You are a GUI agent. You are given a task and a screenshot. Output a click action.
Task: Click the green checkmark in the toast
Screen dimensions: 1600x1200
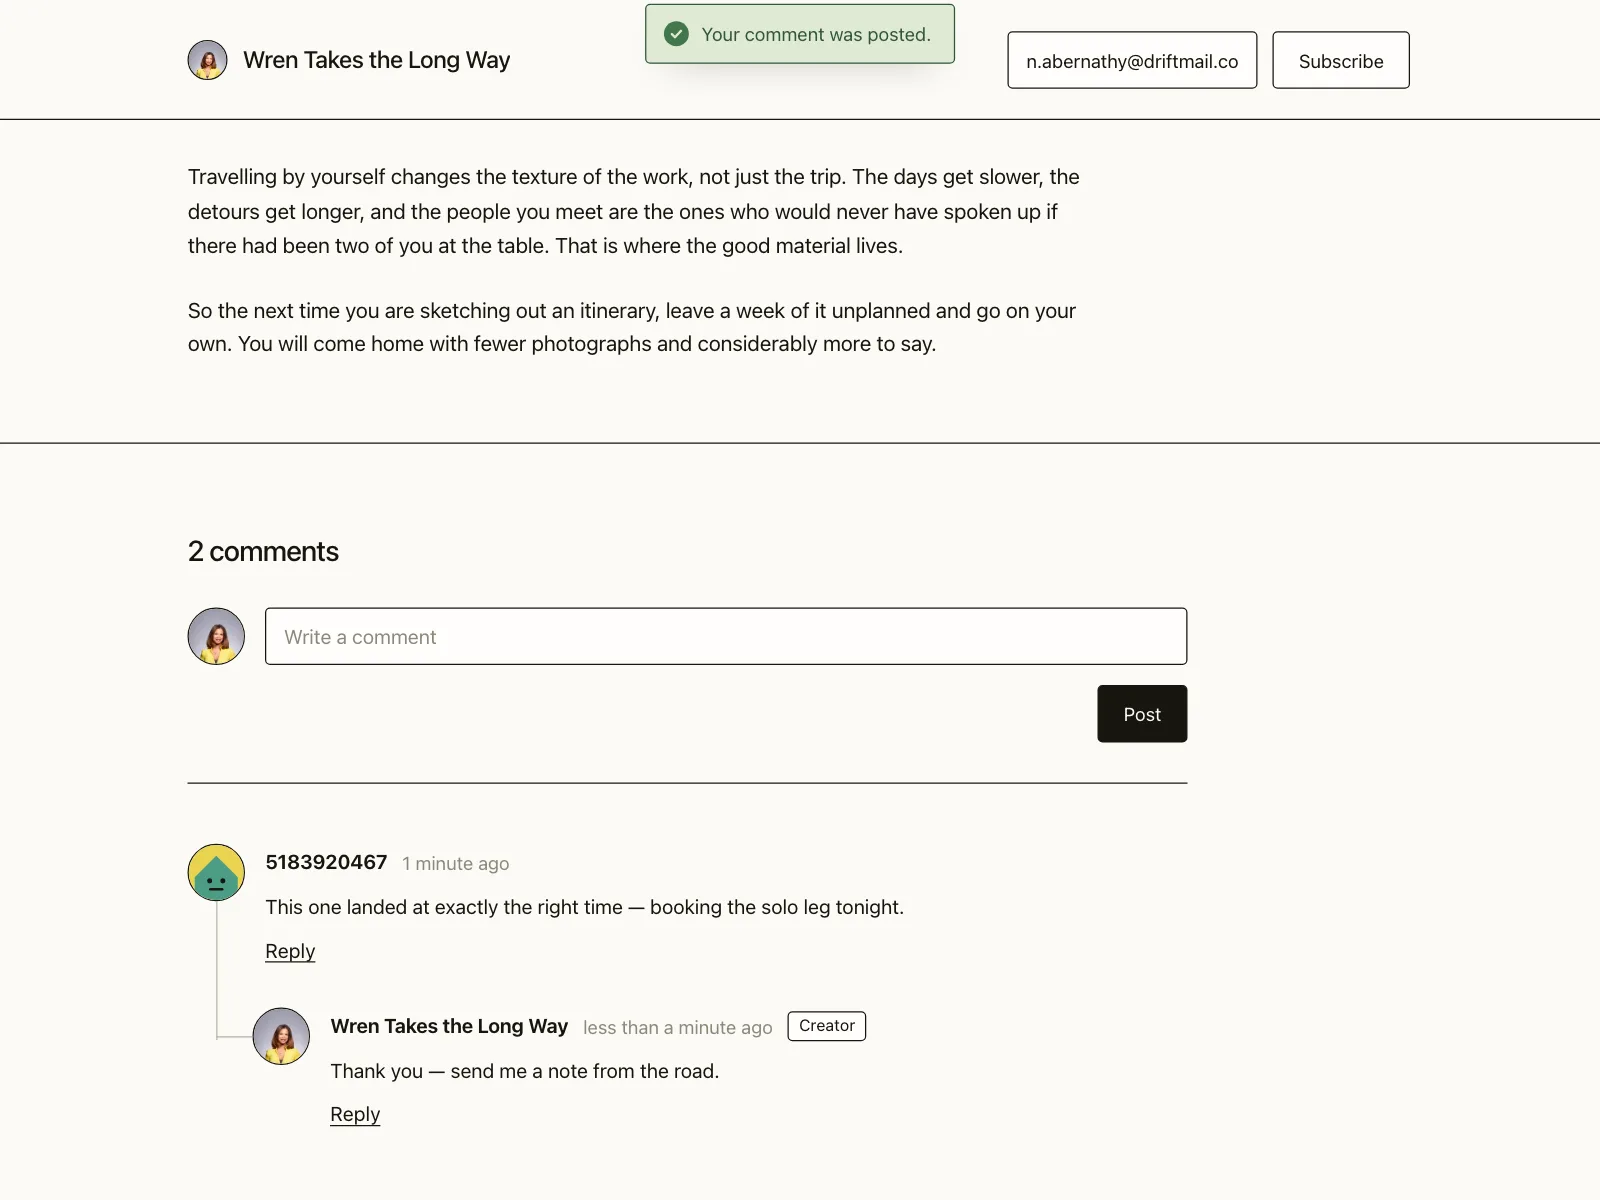[x=677, y=34]
